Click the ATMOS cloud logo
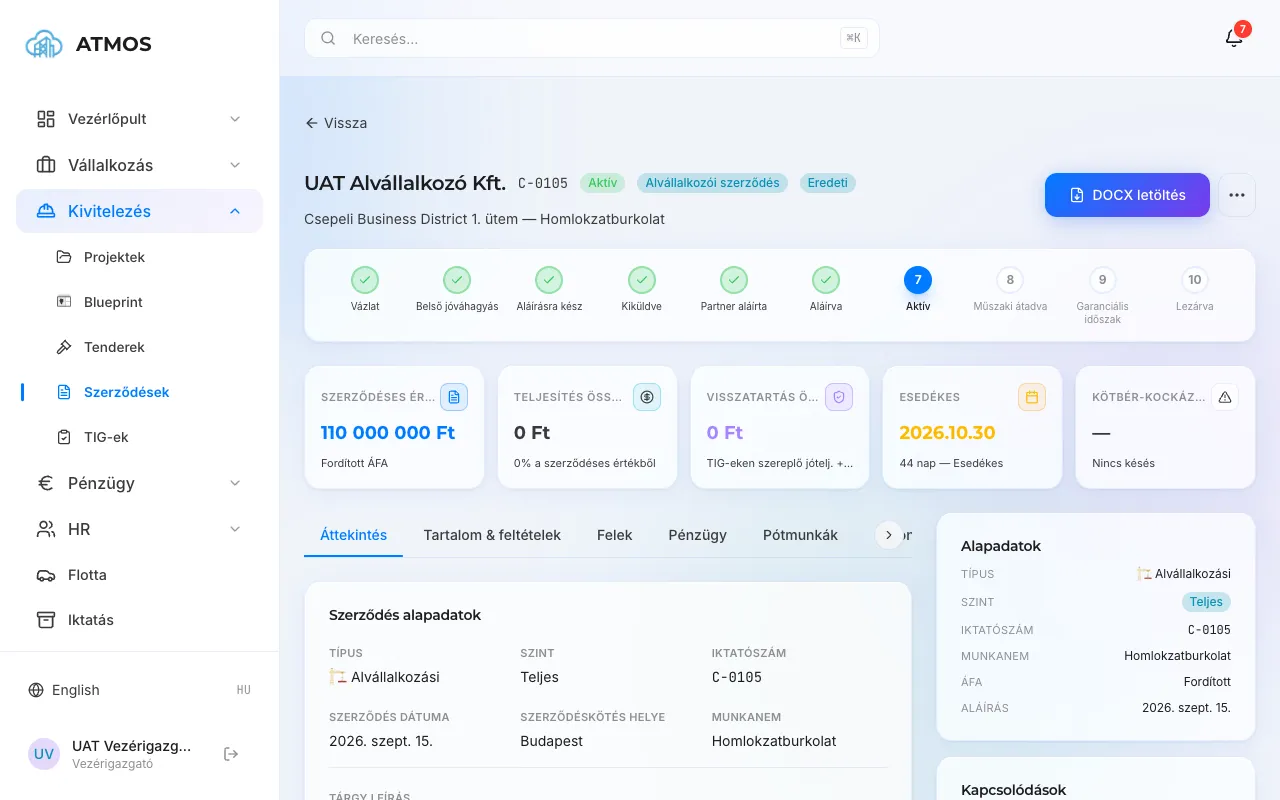Screen dimensions: 1280x800 click(x=44, y=44)
